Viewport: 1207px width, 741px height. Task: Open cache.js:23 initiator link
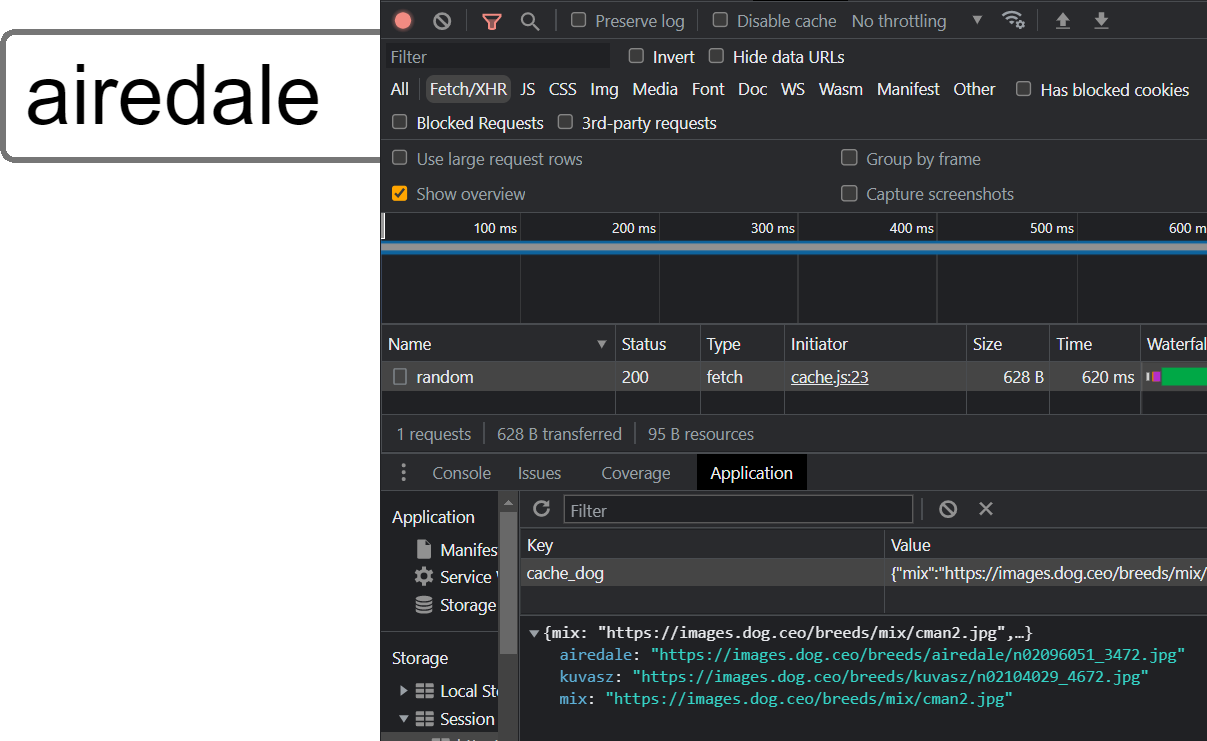(x=829, y=377)
